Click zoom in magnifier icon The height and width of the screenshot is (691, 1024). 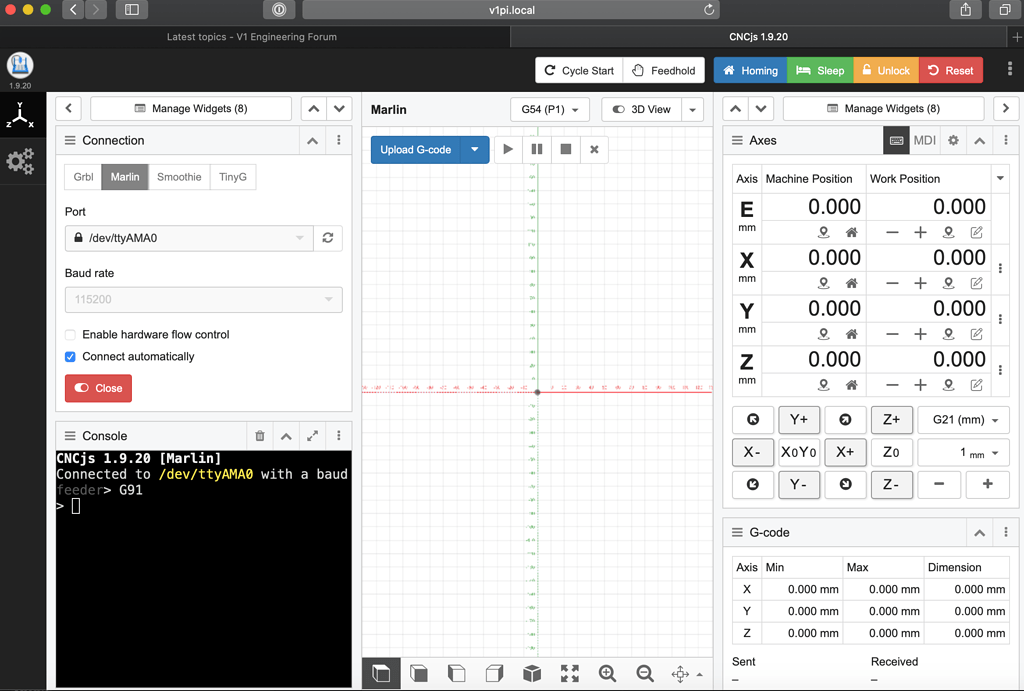coord(607,673)
